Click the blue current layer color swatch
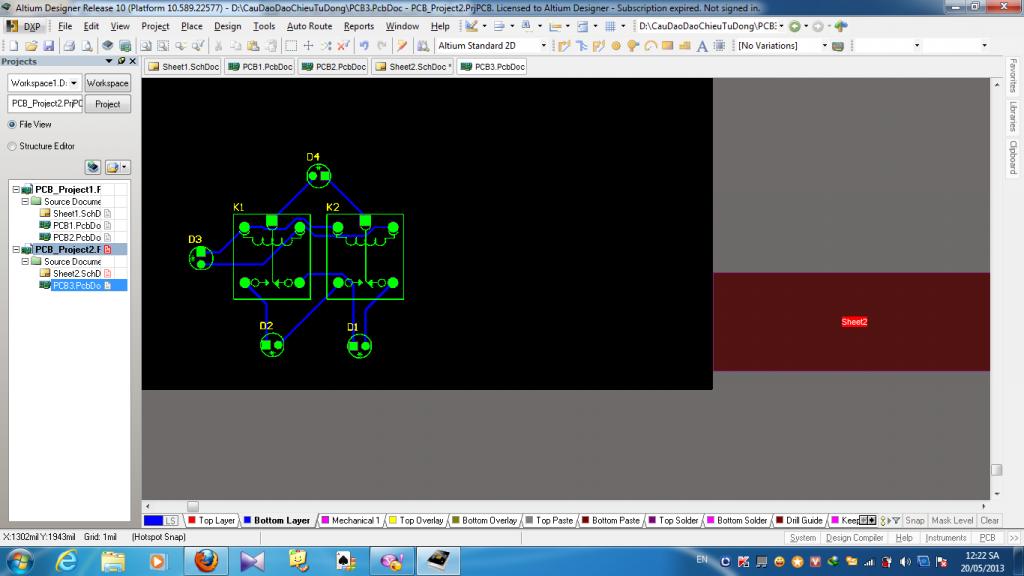Screen dimensions: 1024x576 click(x=153, y=521)
